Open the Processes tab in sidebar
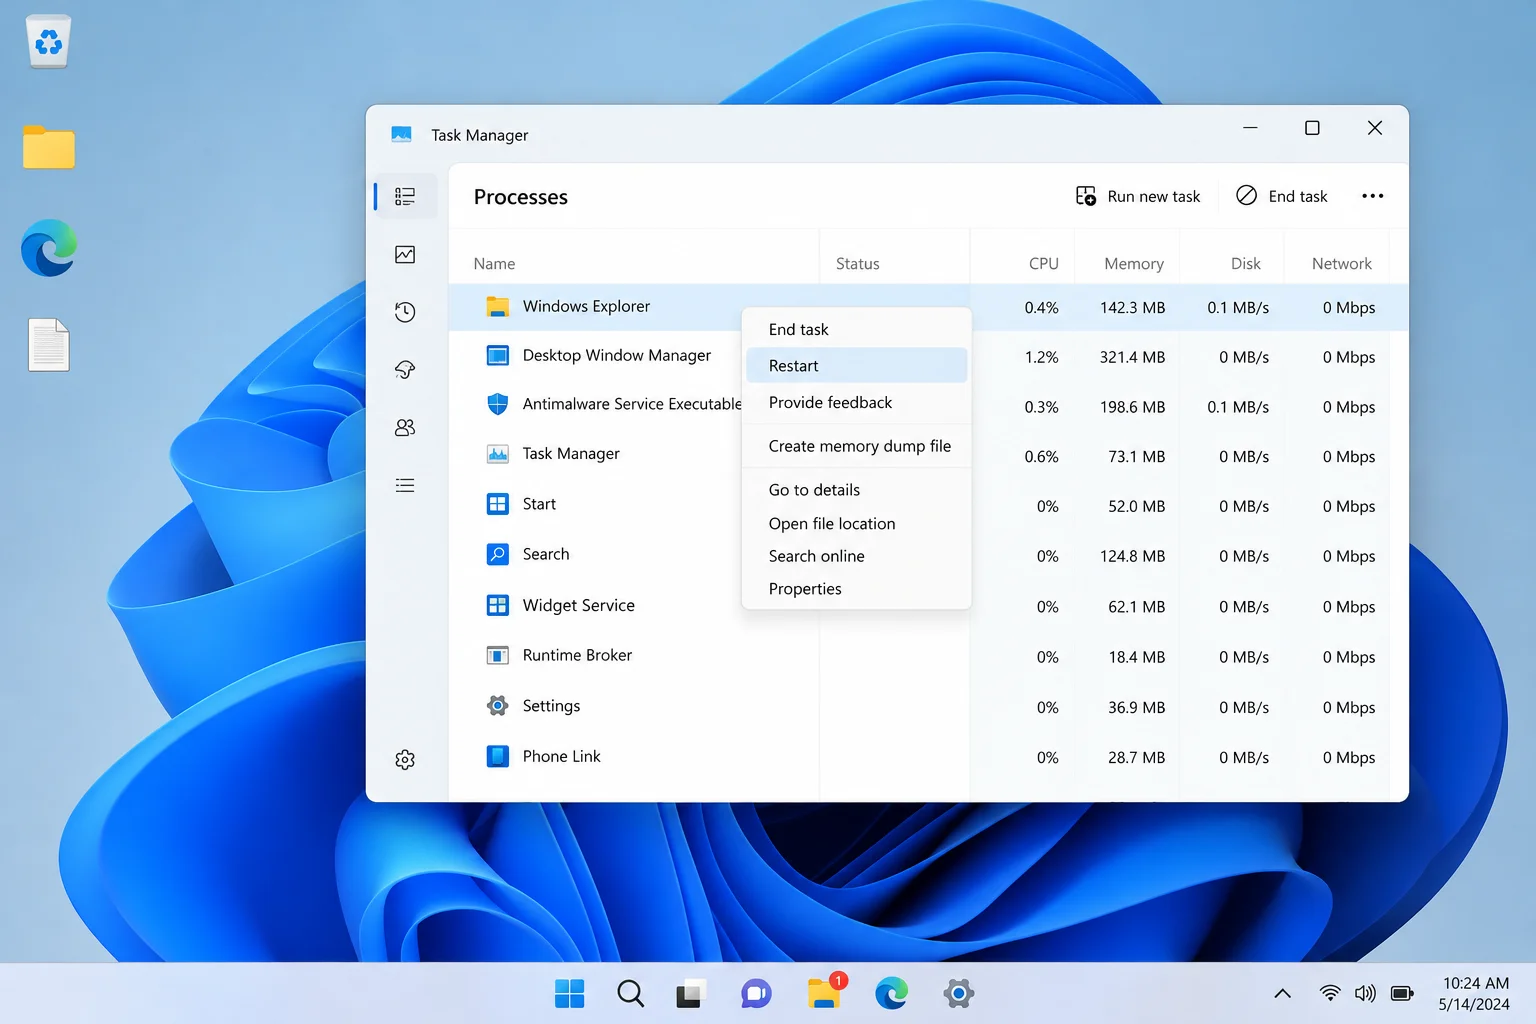Viewport: 1536px width, 1024px height. pyautogui.click(x=405, y=196)
